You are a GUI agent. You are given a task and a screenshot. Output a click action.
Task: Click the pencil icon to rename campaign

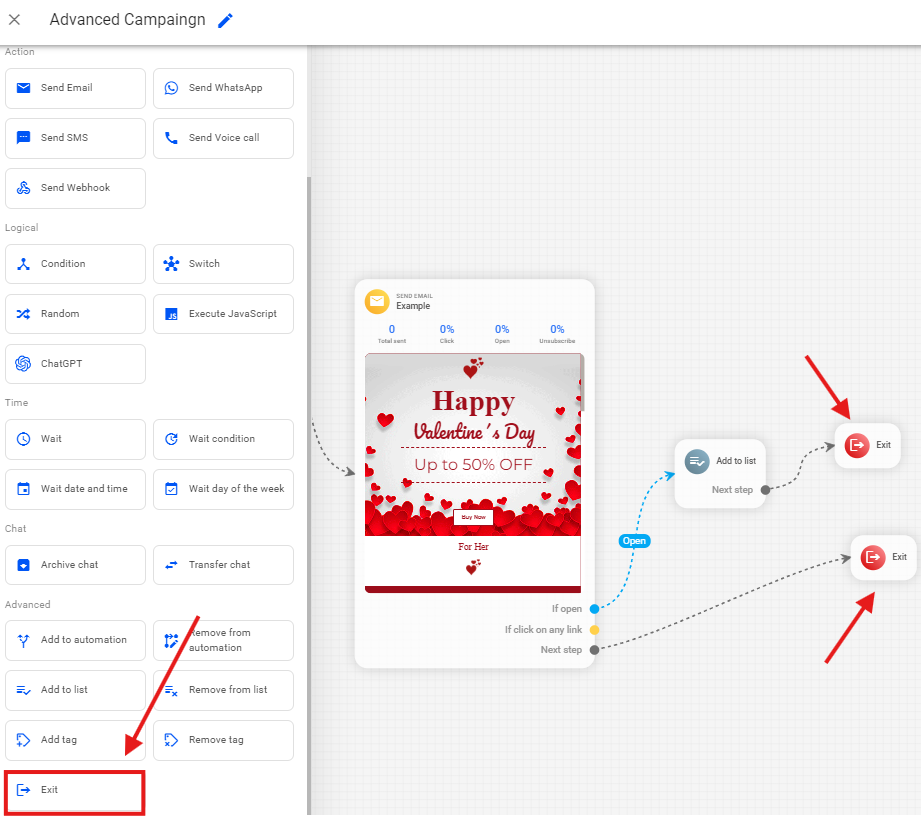click(225, 20)
